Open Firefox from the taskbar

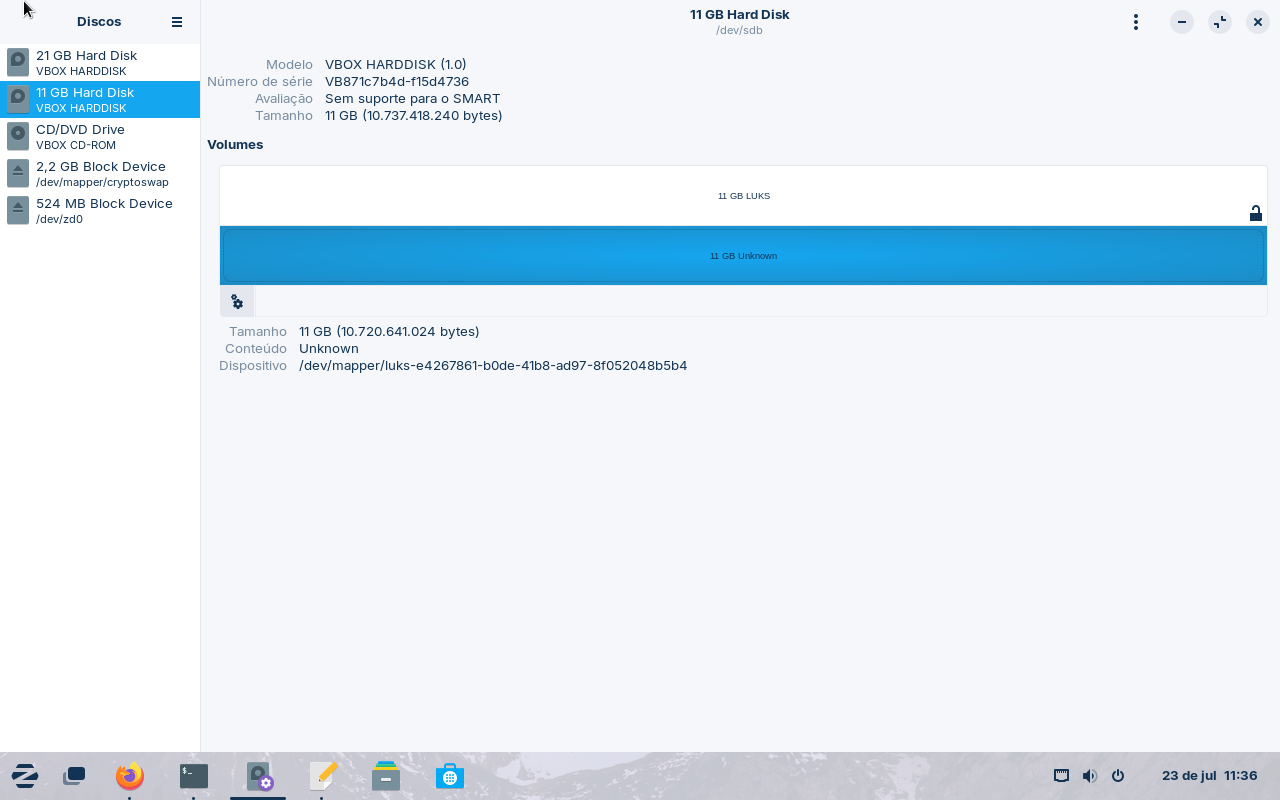[129, 776]
